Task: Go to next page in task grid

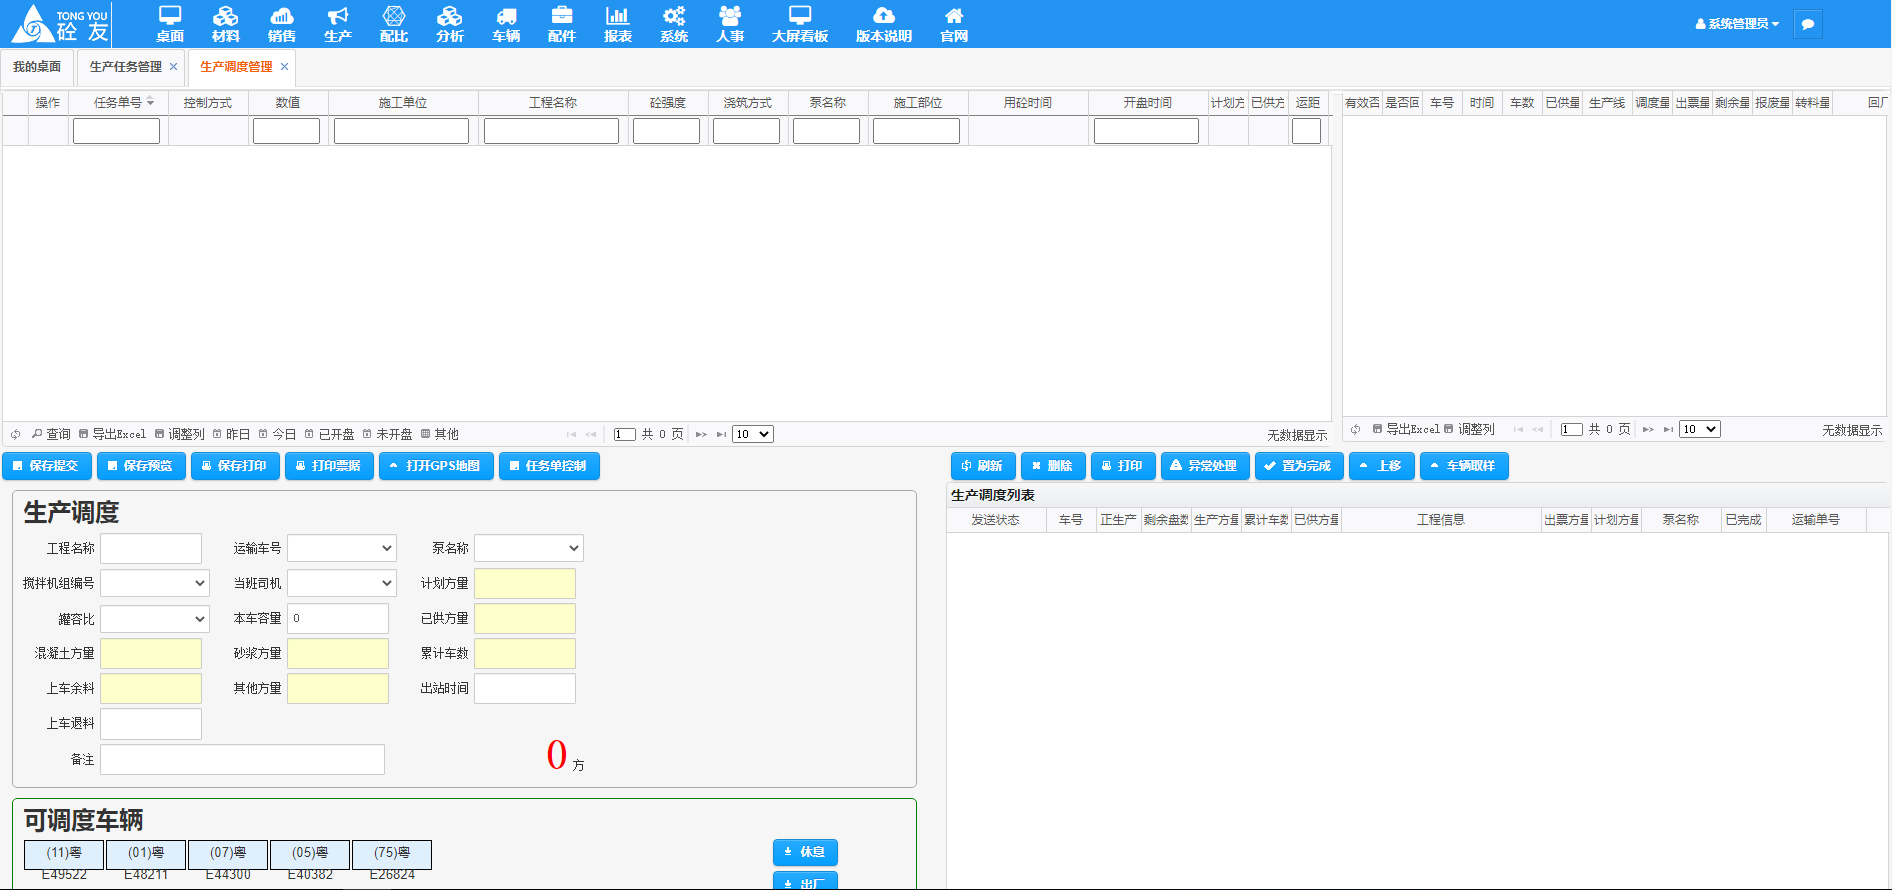Action: tap(701, 434)
